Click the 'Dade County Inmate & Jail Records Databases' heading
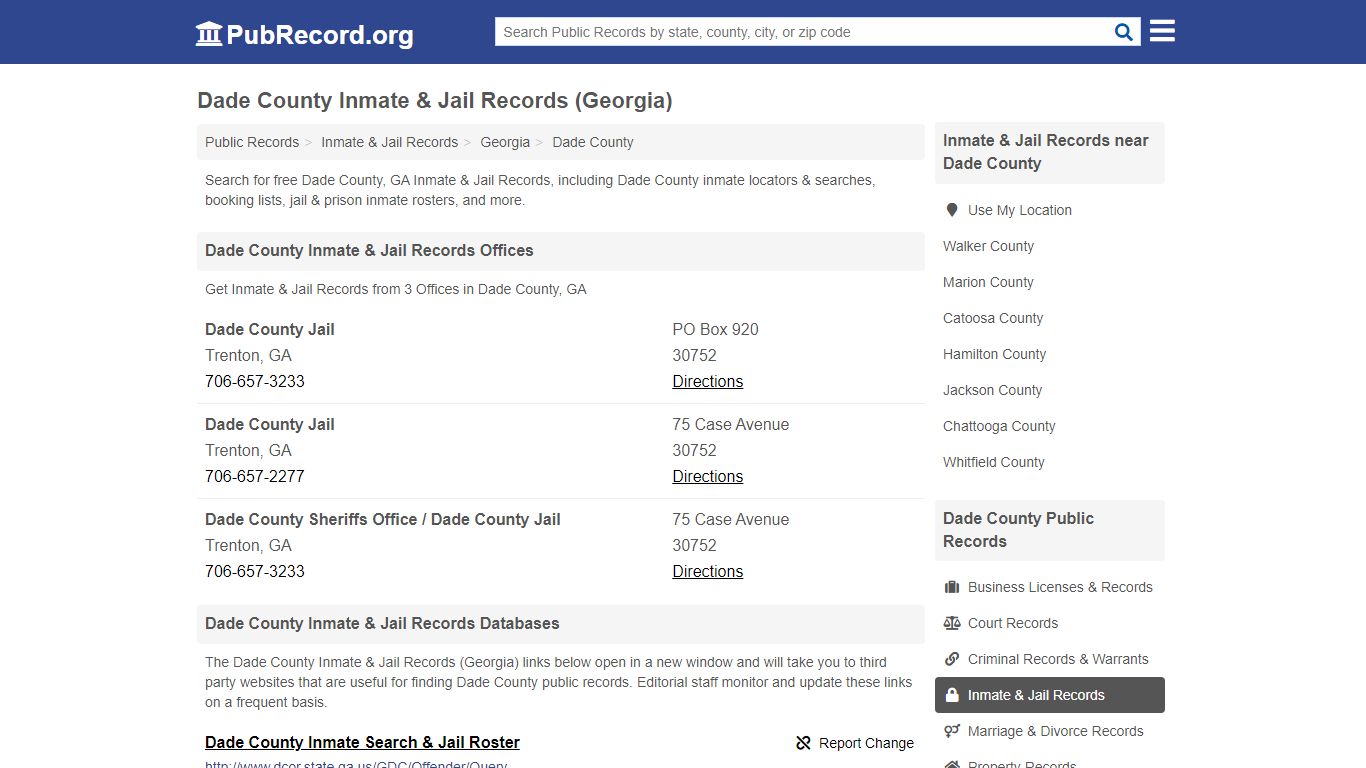Screen dimensions: 1366x768 pos(382,623)
